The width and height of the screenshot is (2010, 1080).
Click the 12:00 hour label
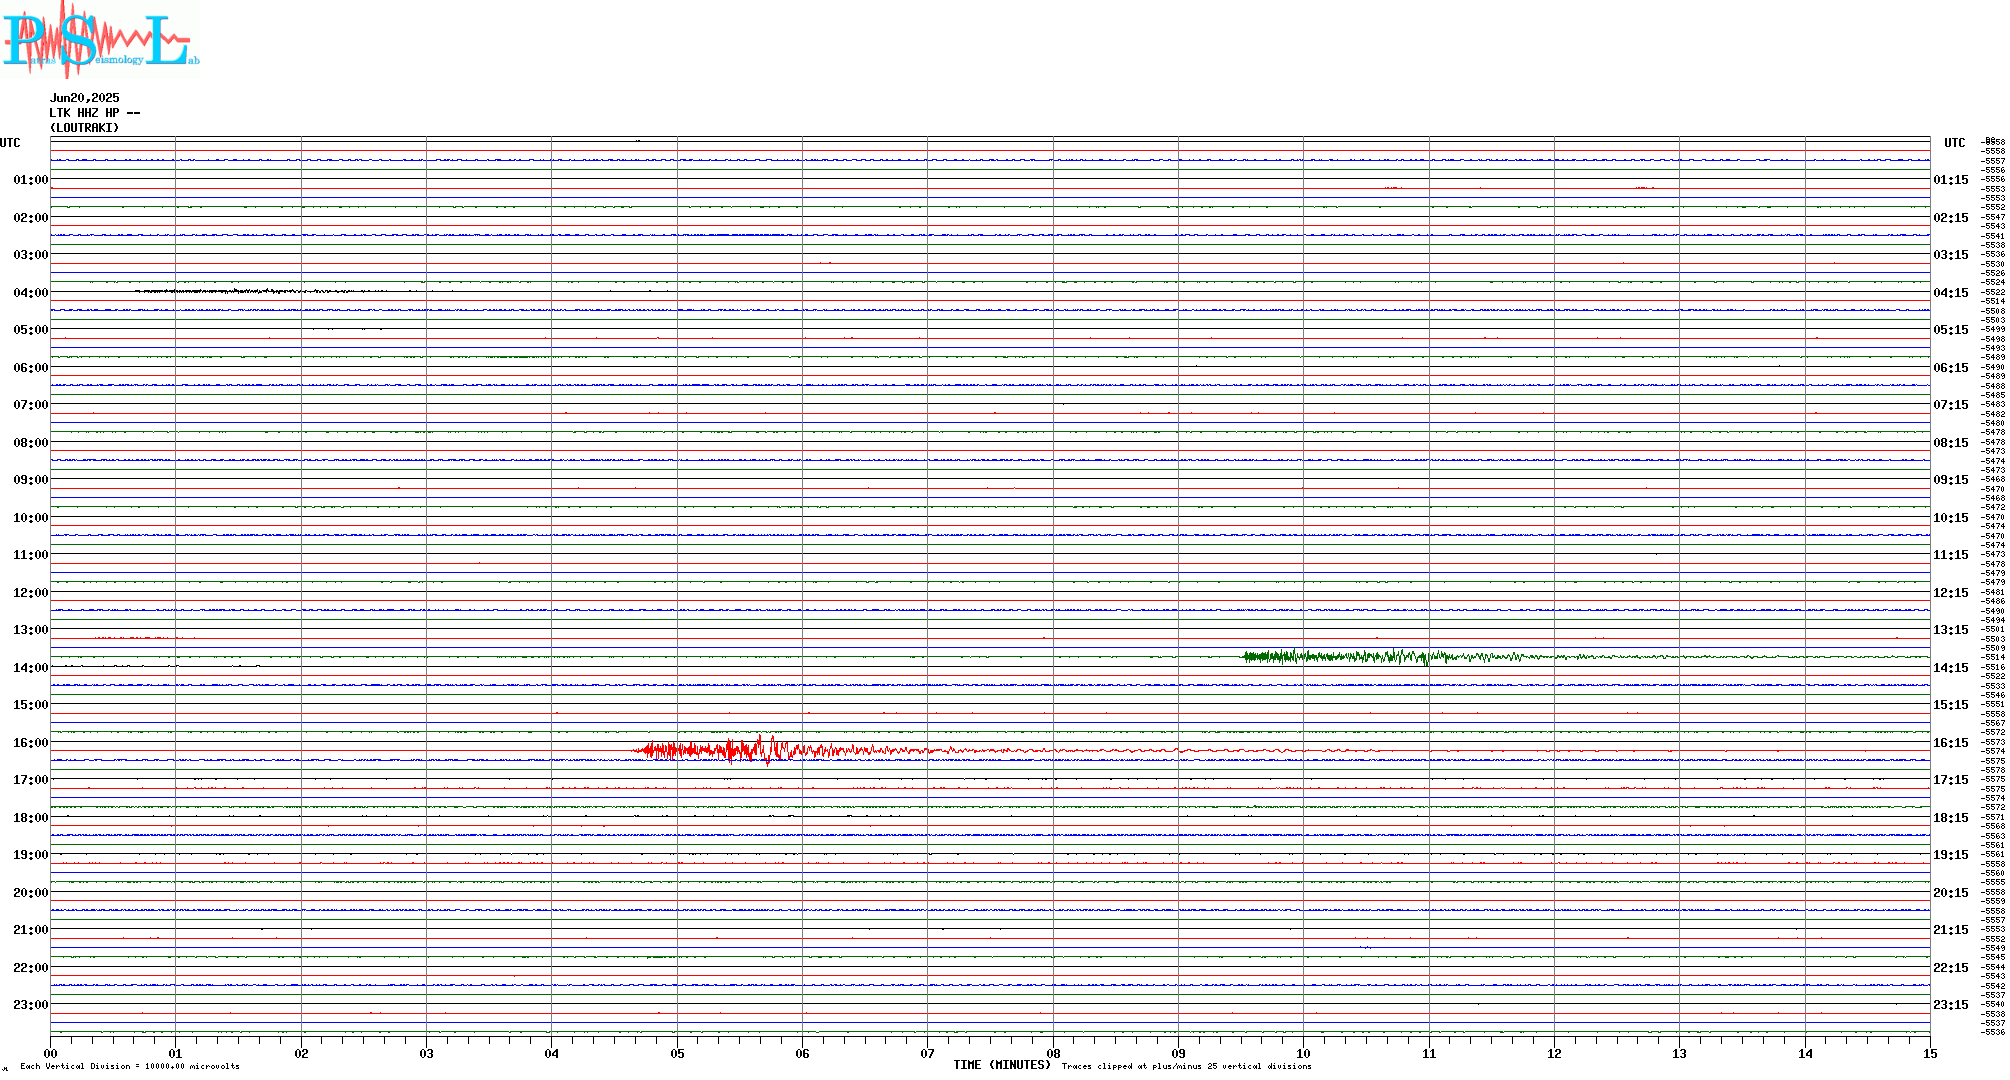point(31,593)
